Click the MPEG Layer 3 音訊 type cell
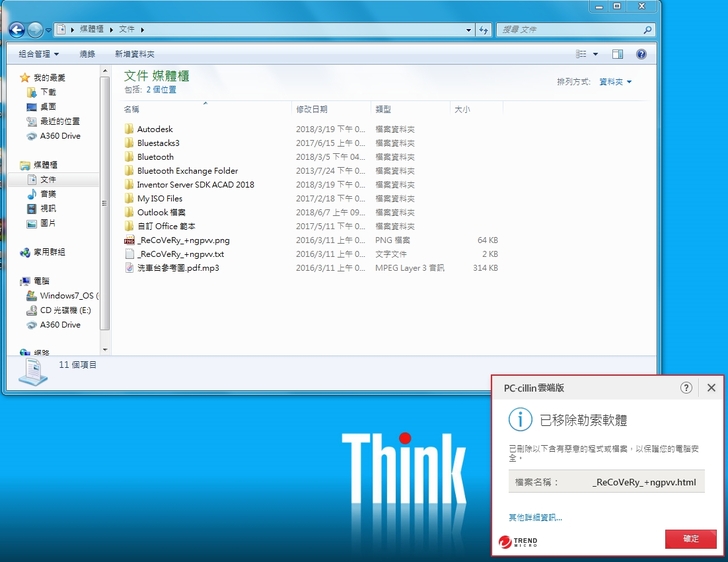Image resolution: width=728 pixels, height=562 pixels. 410,268
